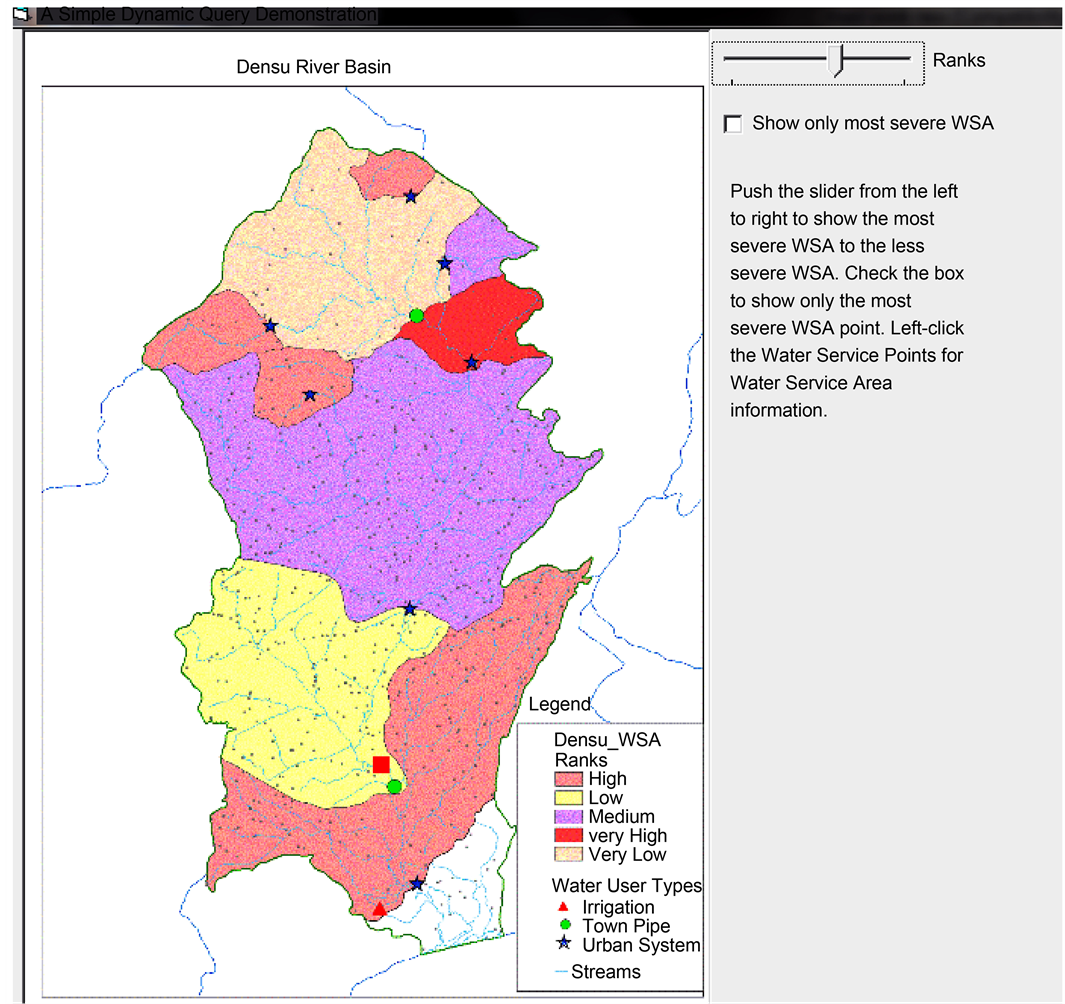The width and height of the screenshot is (1065, 1004).
Task: Enable the Show only most severe WSA checkbox
Action: [x=733, y=124]
